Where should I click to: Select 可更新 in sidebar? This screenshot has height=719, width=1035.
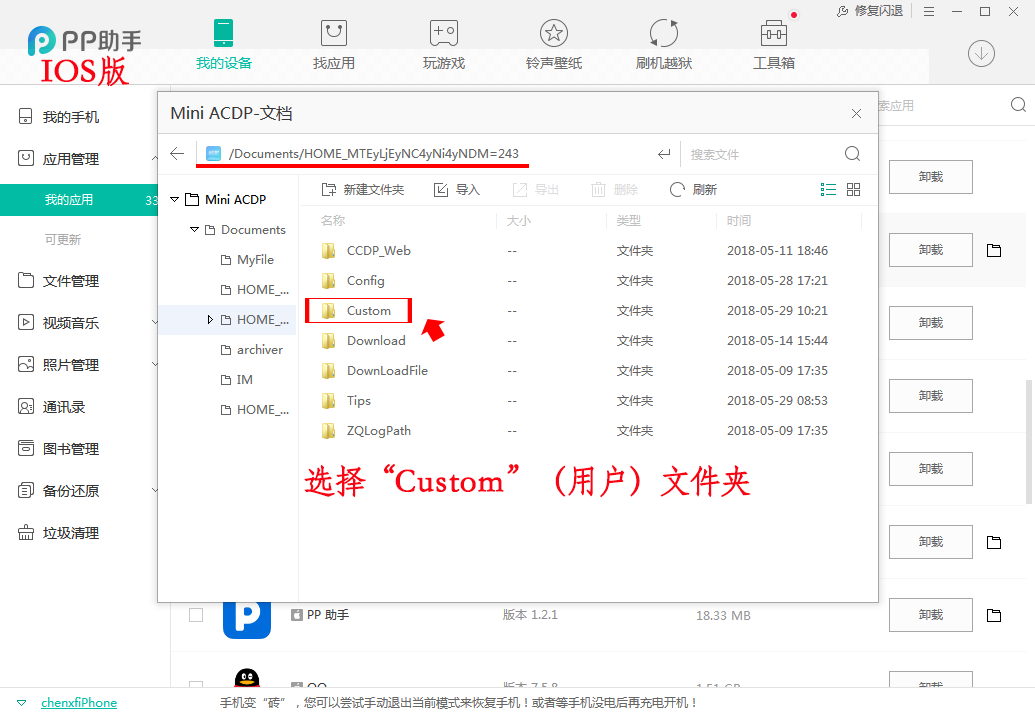pyautogui.click(x=63, y=240)
